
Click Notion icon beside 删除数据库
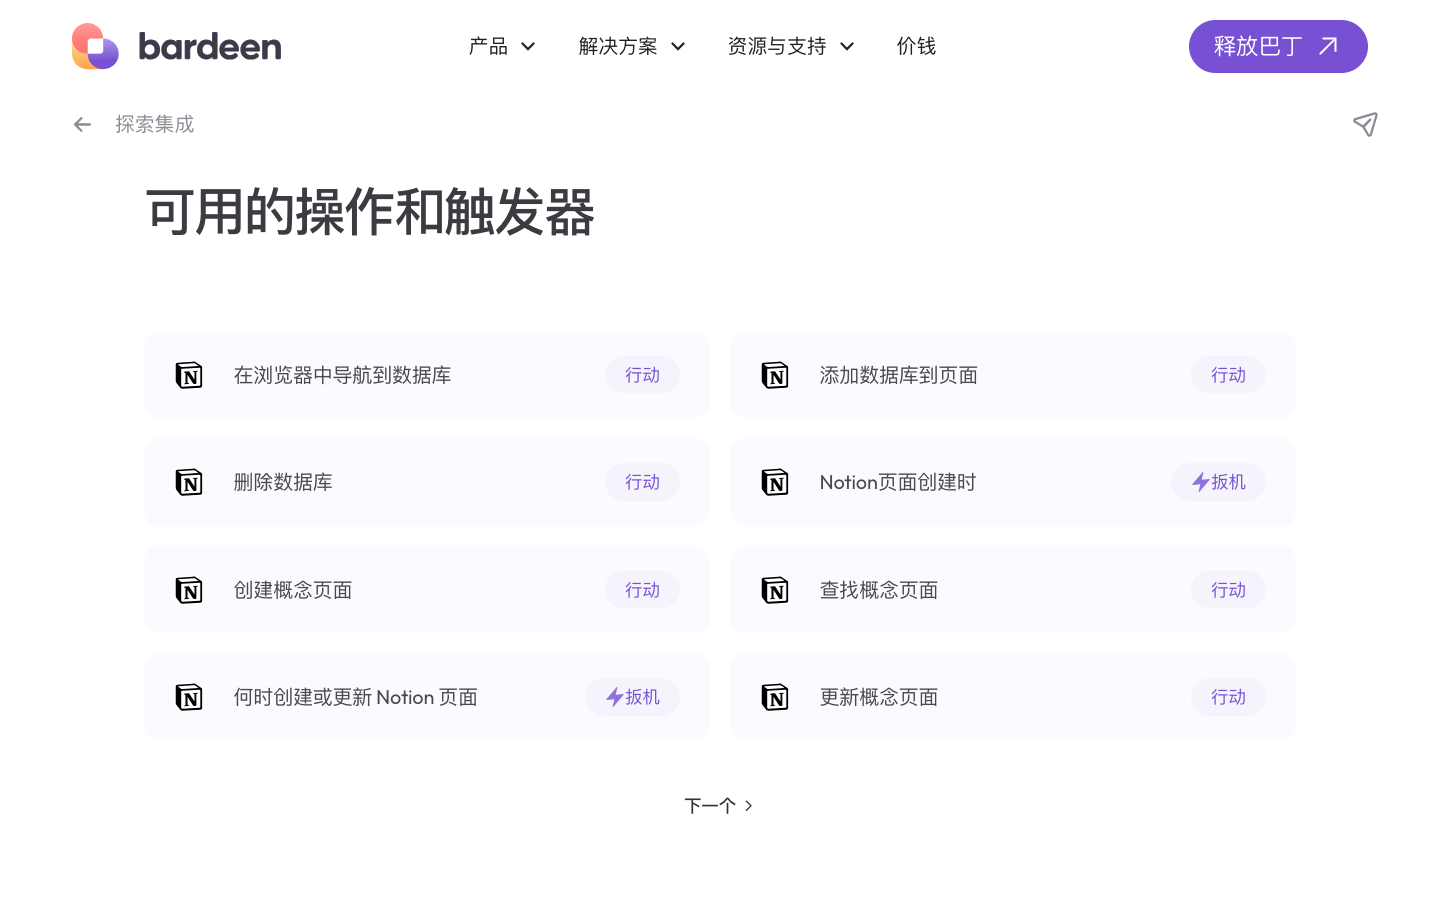[x=189, y=482]
